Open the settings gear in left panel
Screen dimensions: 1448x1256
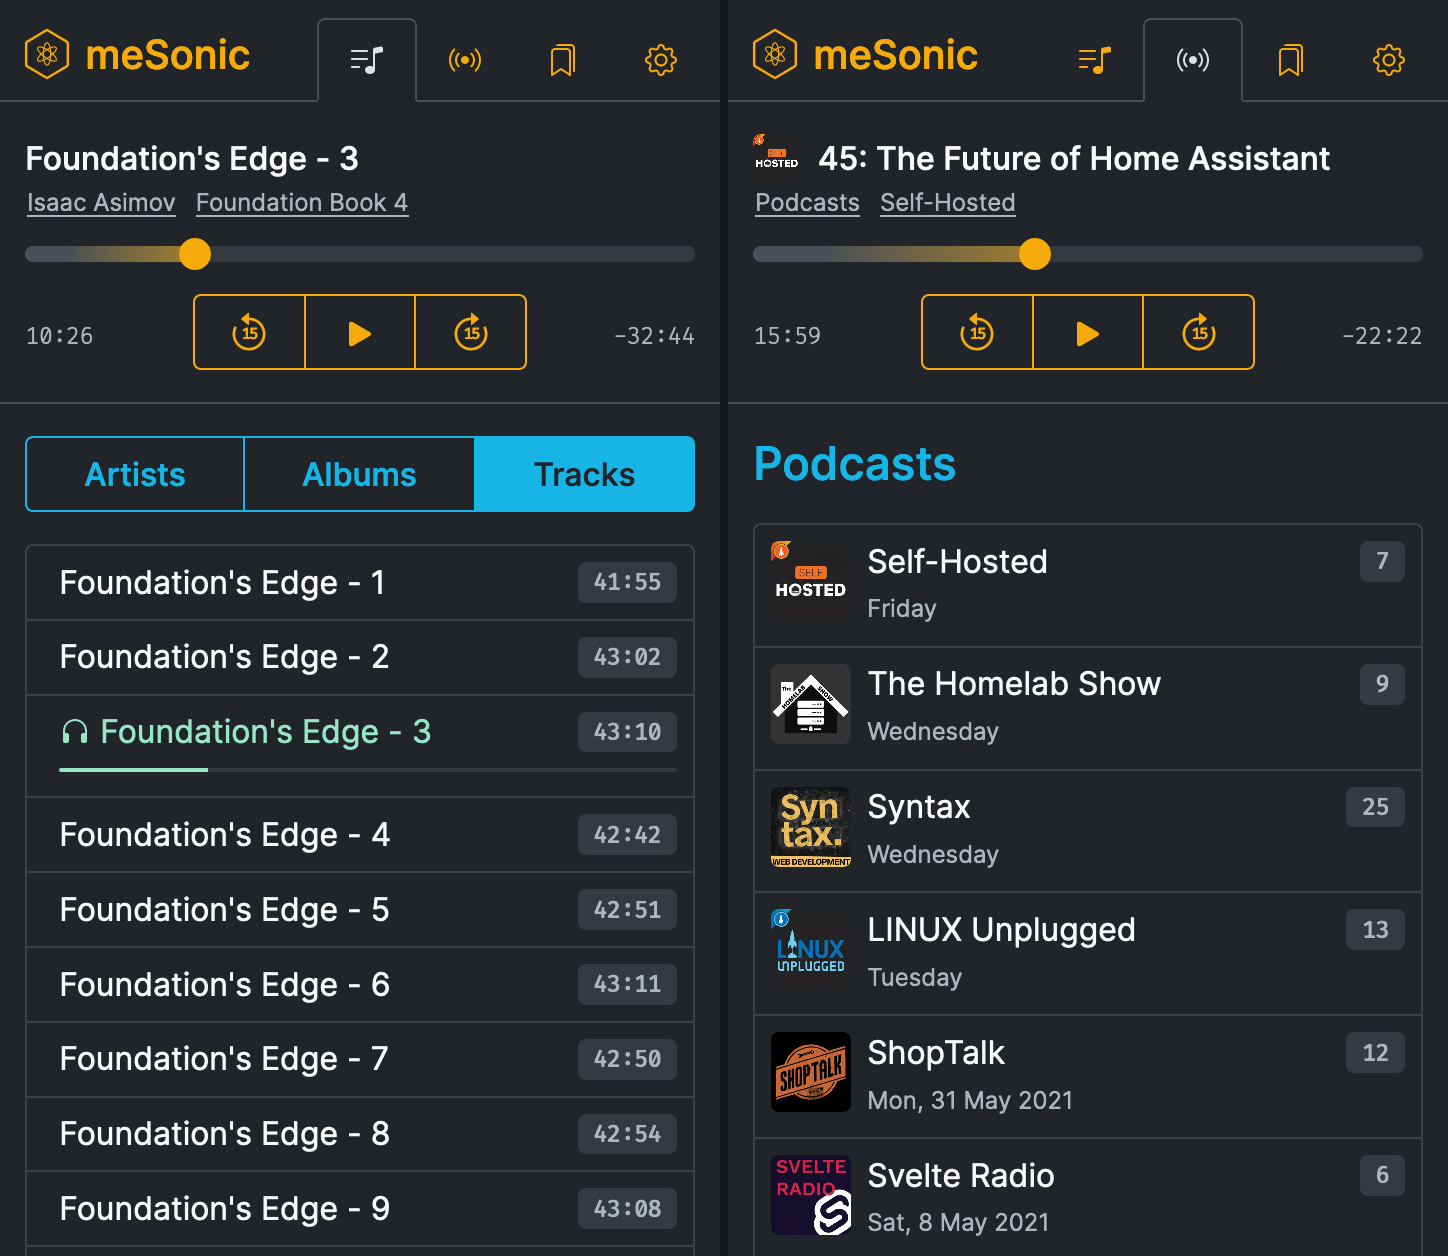click(661, 60)
